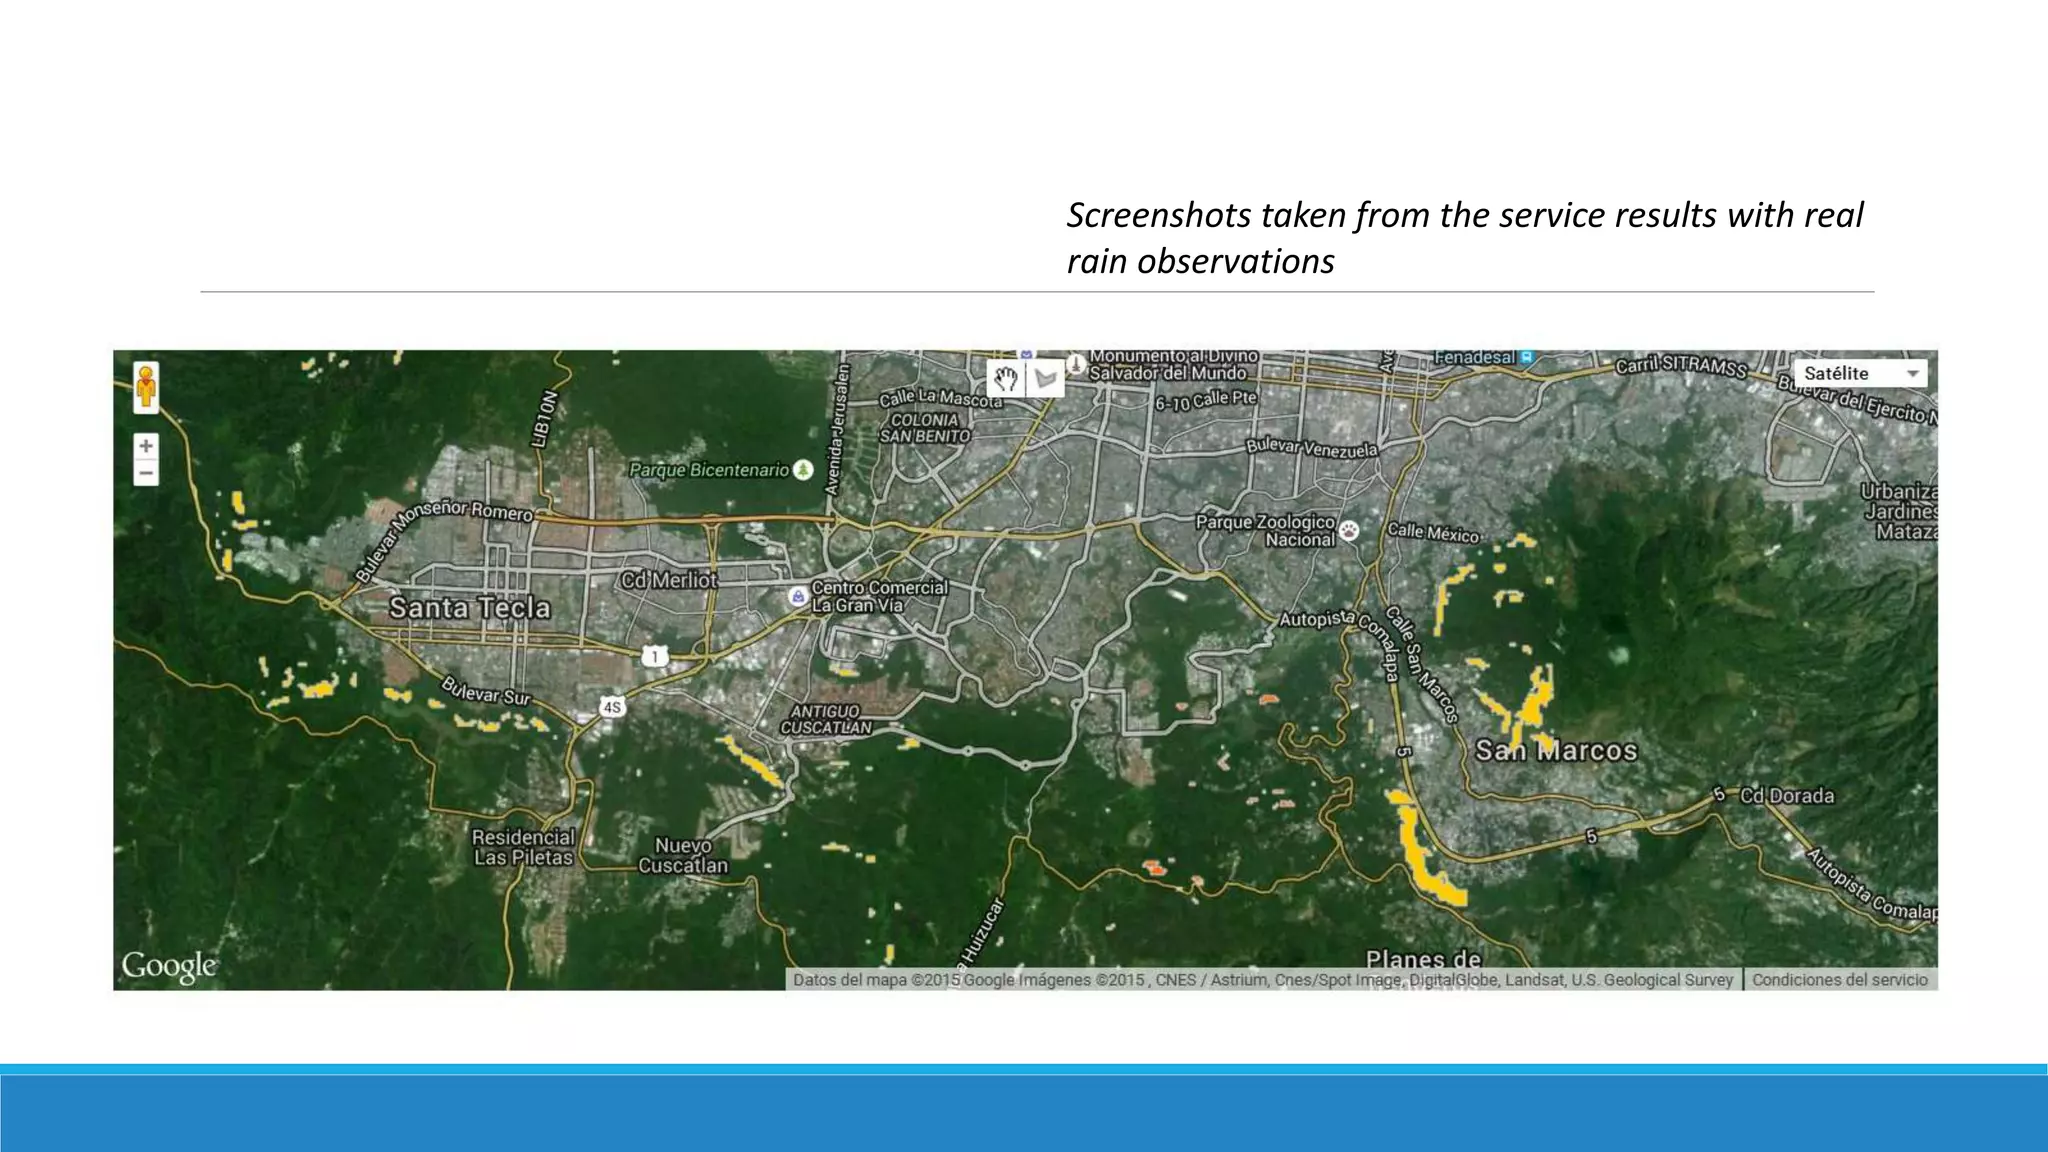This screenshot has width=2048, height=1152.
Task: Click the Monumento al Divino Salvador icon
Action: click(x=1075, y=363)
